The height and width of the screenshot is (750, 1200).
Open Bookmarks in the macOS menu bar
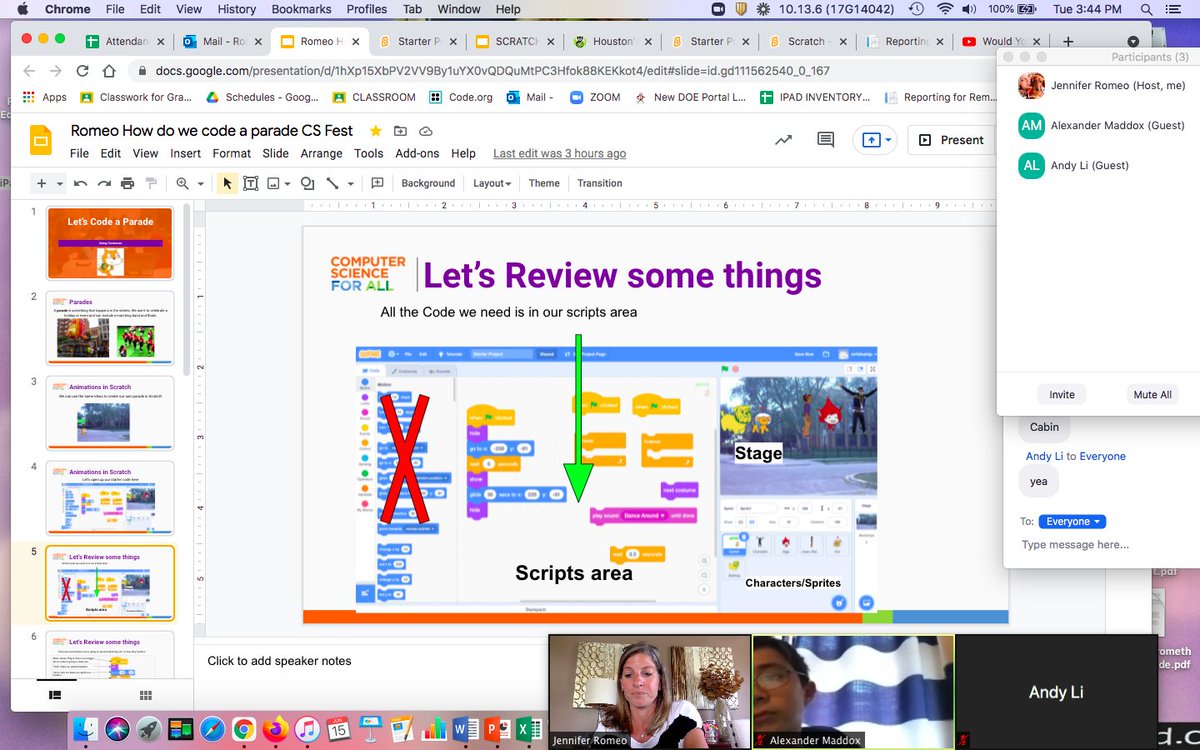click(x=301, y=9)
